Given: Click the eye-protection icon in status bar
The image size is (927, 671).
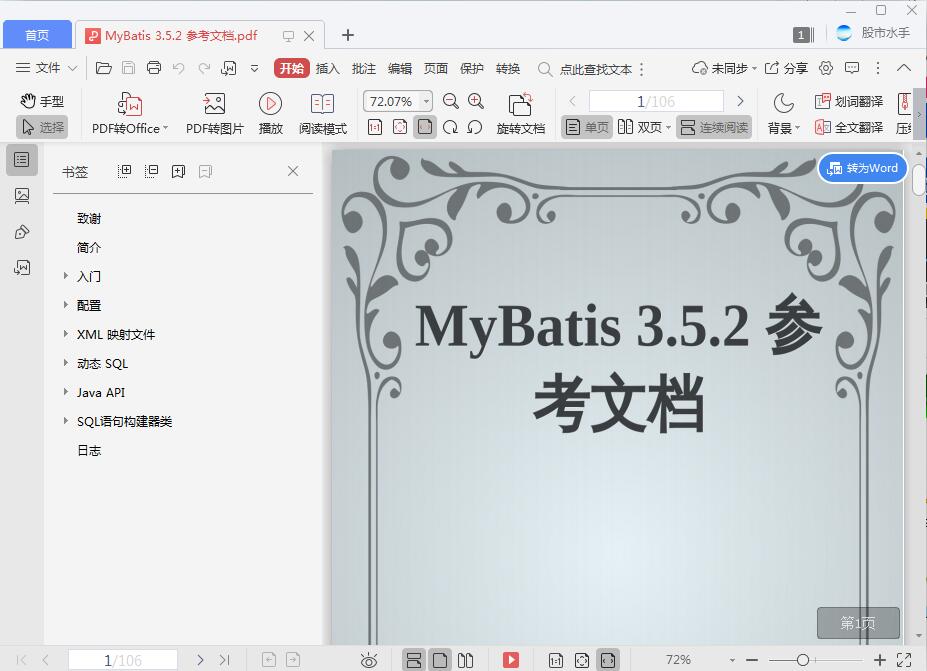Looking at the screenshot, I should click(x=369, y=660).
